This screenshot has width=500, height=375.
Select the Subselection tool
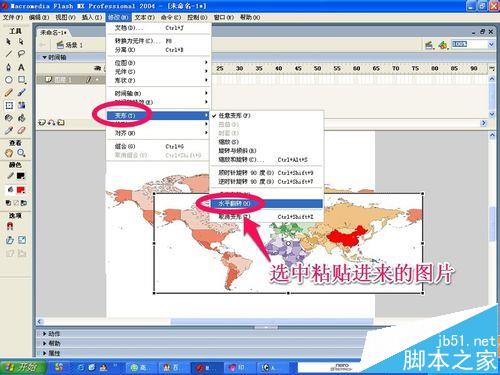[21, 42]
